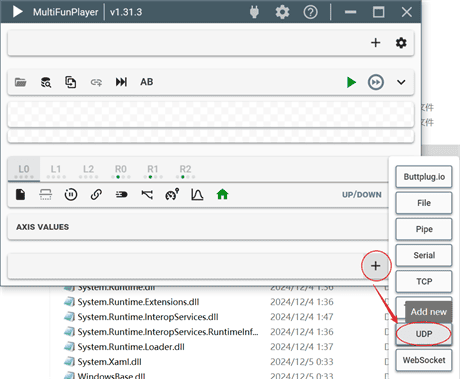Open script folder icon
The height and width of the screenshot is (379, 460).
pyautogui.click(x=21, y=82)
